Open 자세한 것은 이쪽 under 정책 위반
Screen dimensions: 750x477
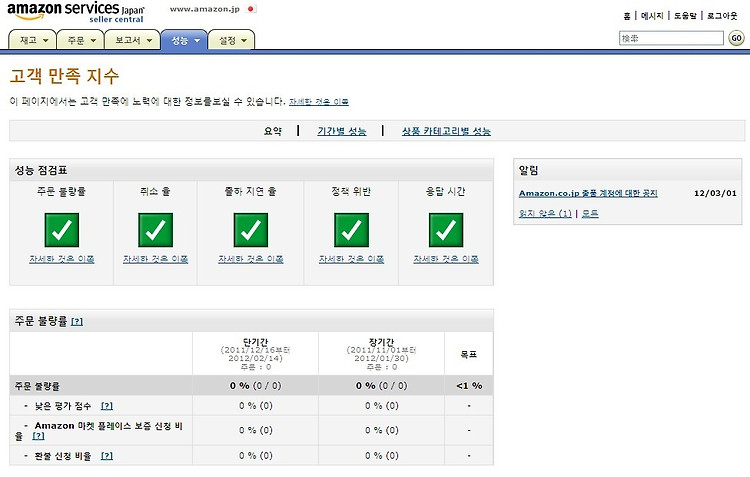pyautogui.click(x=352, y=259)
